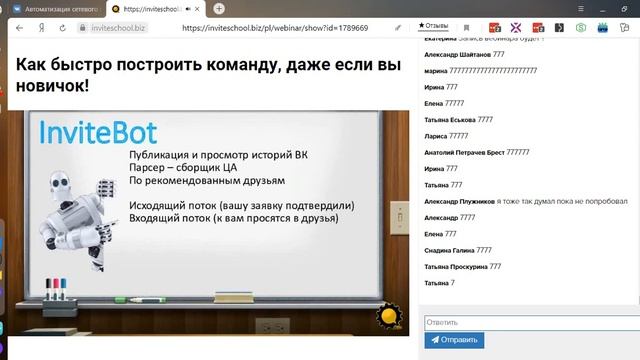Click the pencil icon in the address bar

point(398,28)
